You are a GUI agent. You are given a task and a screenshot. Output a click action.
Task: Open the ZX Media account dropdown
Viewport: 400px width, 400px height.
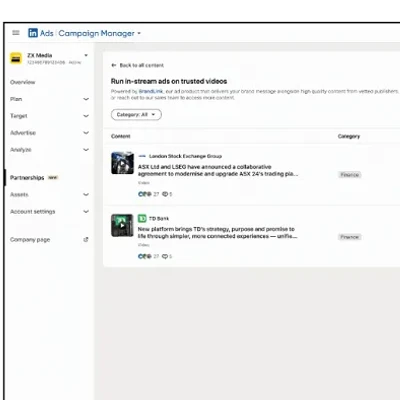[x=86, y=55]
